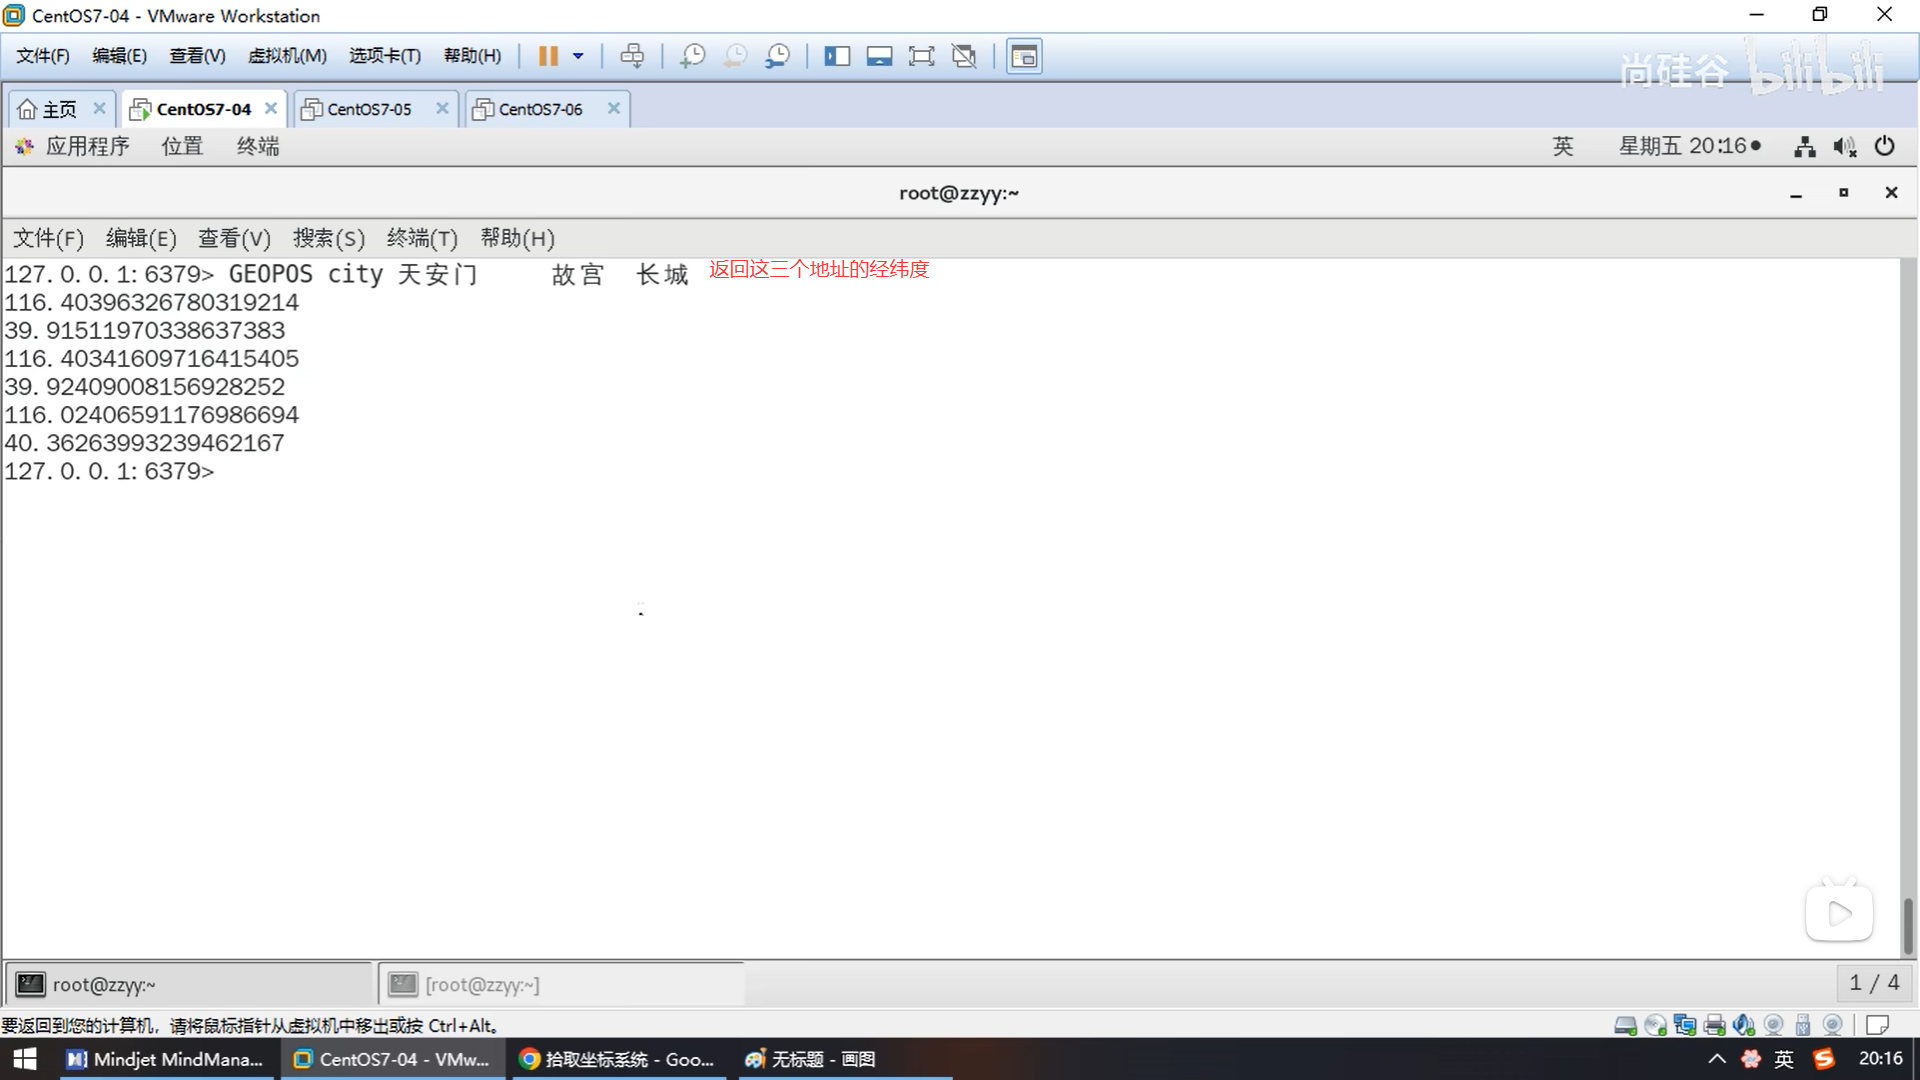Screen dimensions: 1920x1080
Task: Toggle Unity mode icon in toolbar
Action: pos(964,56)
